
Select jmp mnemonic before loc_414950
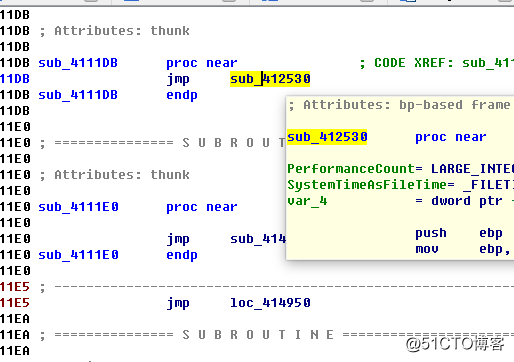pyautogui.click(x=178, y=304)
